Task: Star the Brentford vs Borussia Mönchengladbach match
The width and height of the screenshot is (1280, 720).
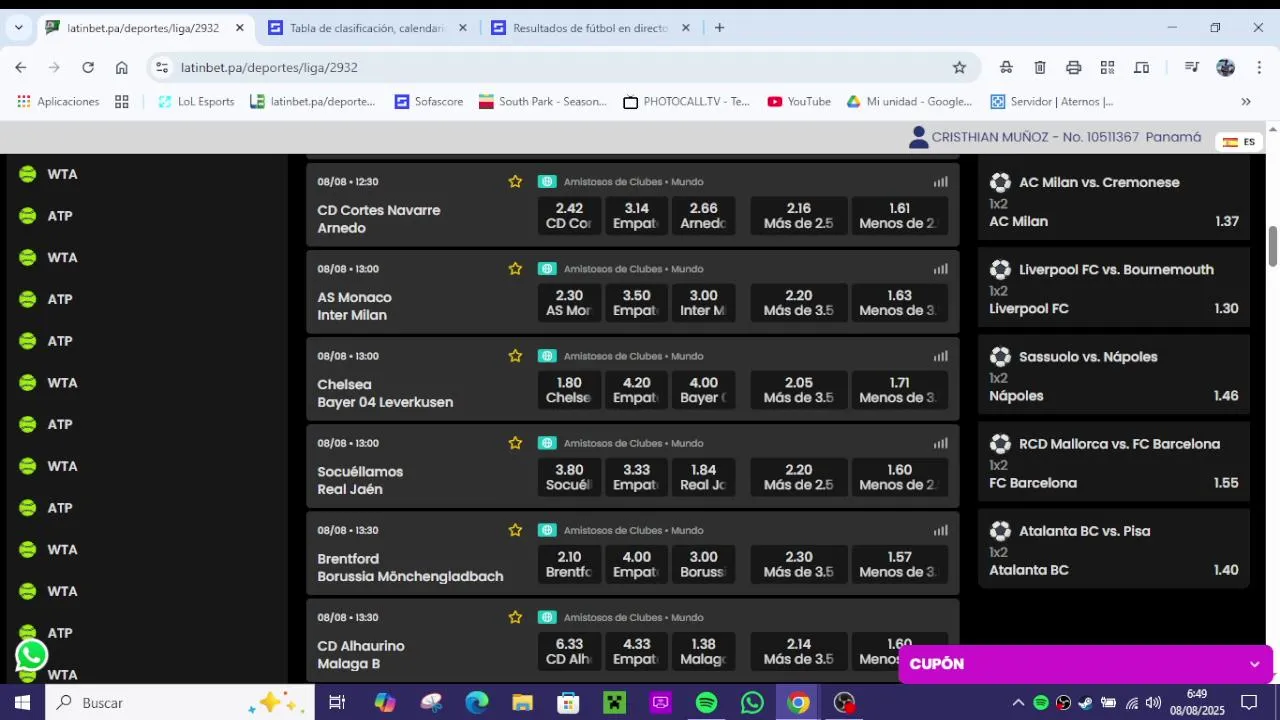Action: point(515,530)
